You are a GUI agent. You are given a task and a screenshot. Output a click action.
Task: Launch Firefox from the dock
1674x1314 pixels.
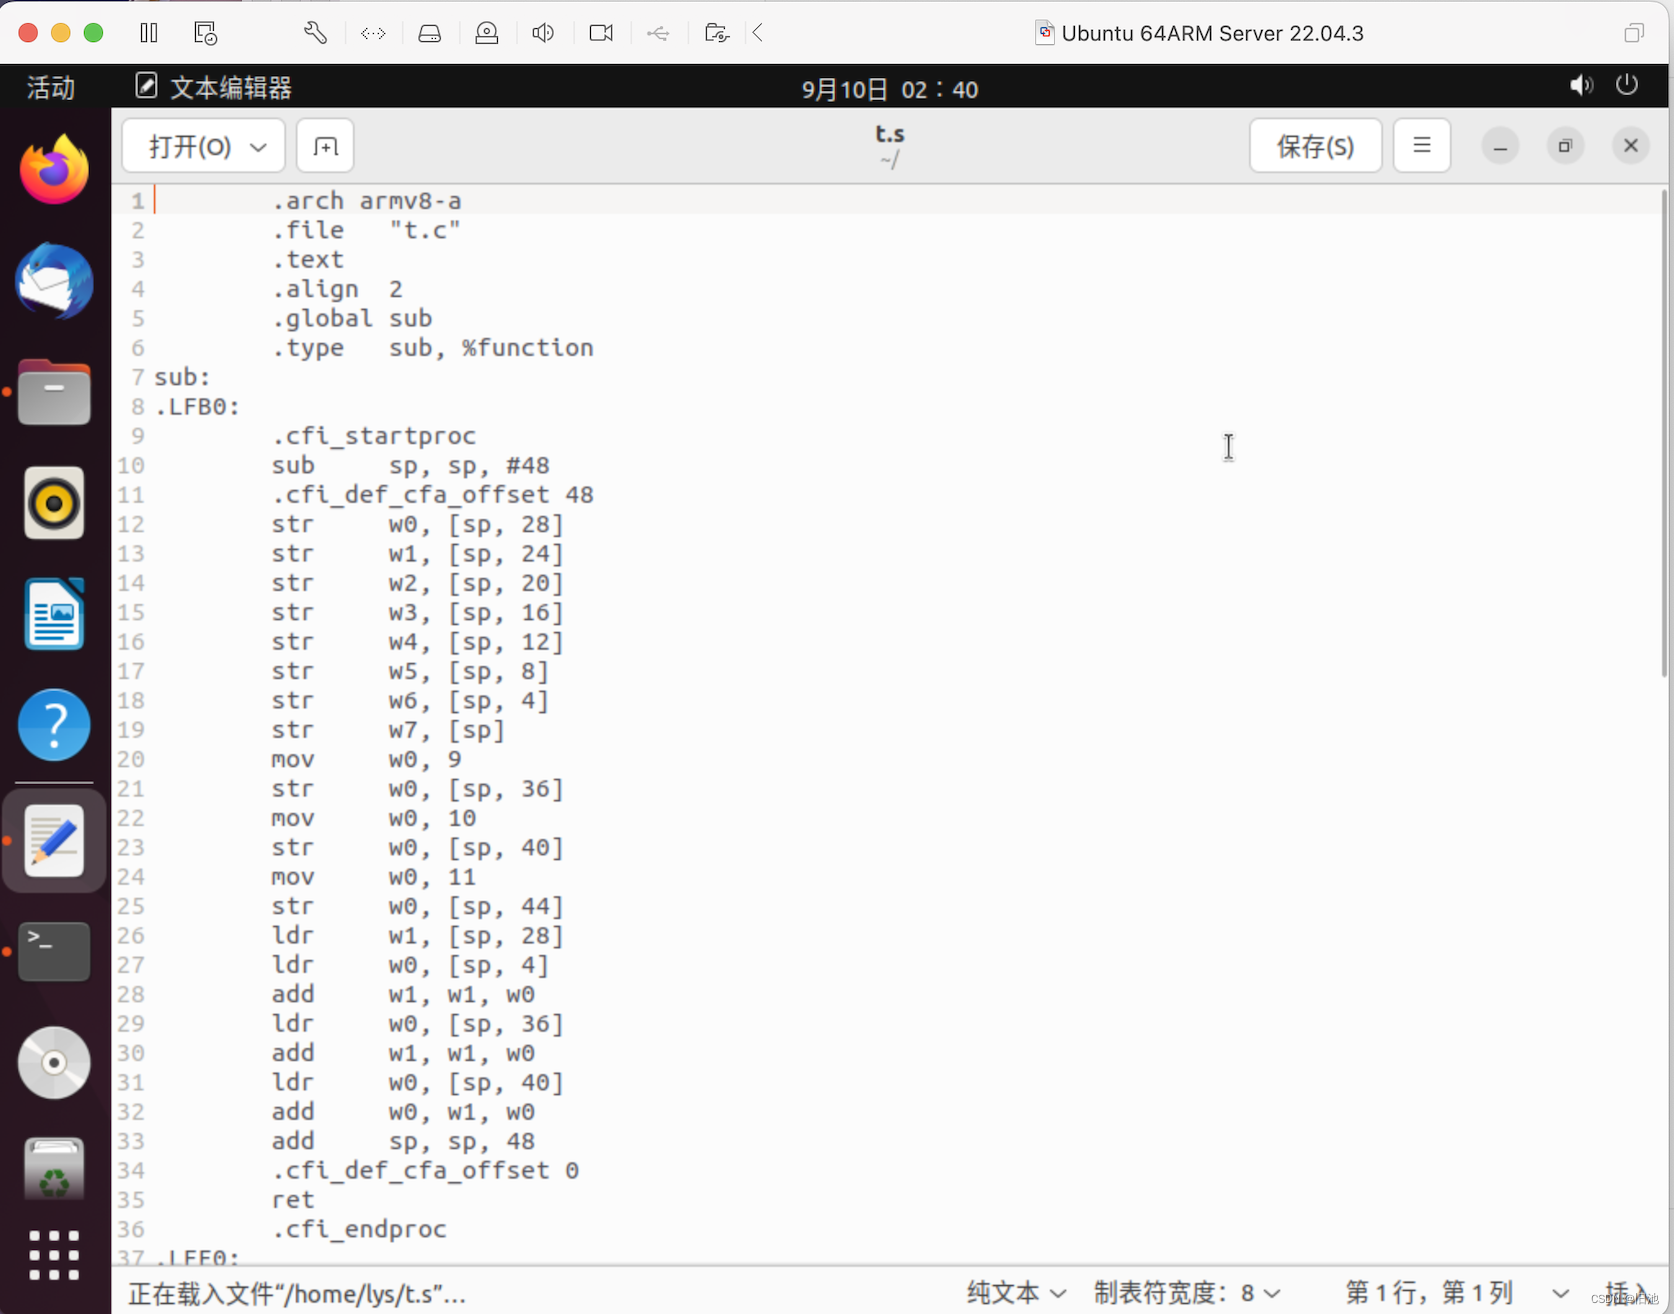54,169
